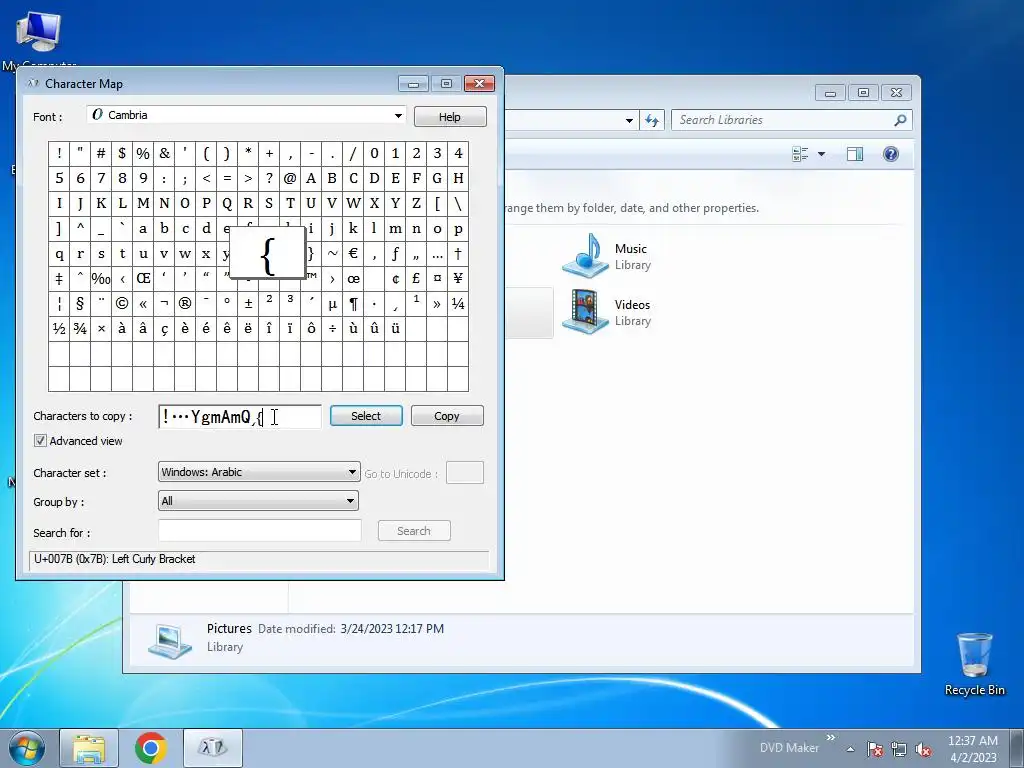Select the section sign § cell
The width and height of the screenshot is (1024, 768).
pyautogui.click(x=80, y=304)
